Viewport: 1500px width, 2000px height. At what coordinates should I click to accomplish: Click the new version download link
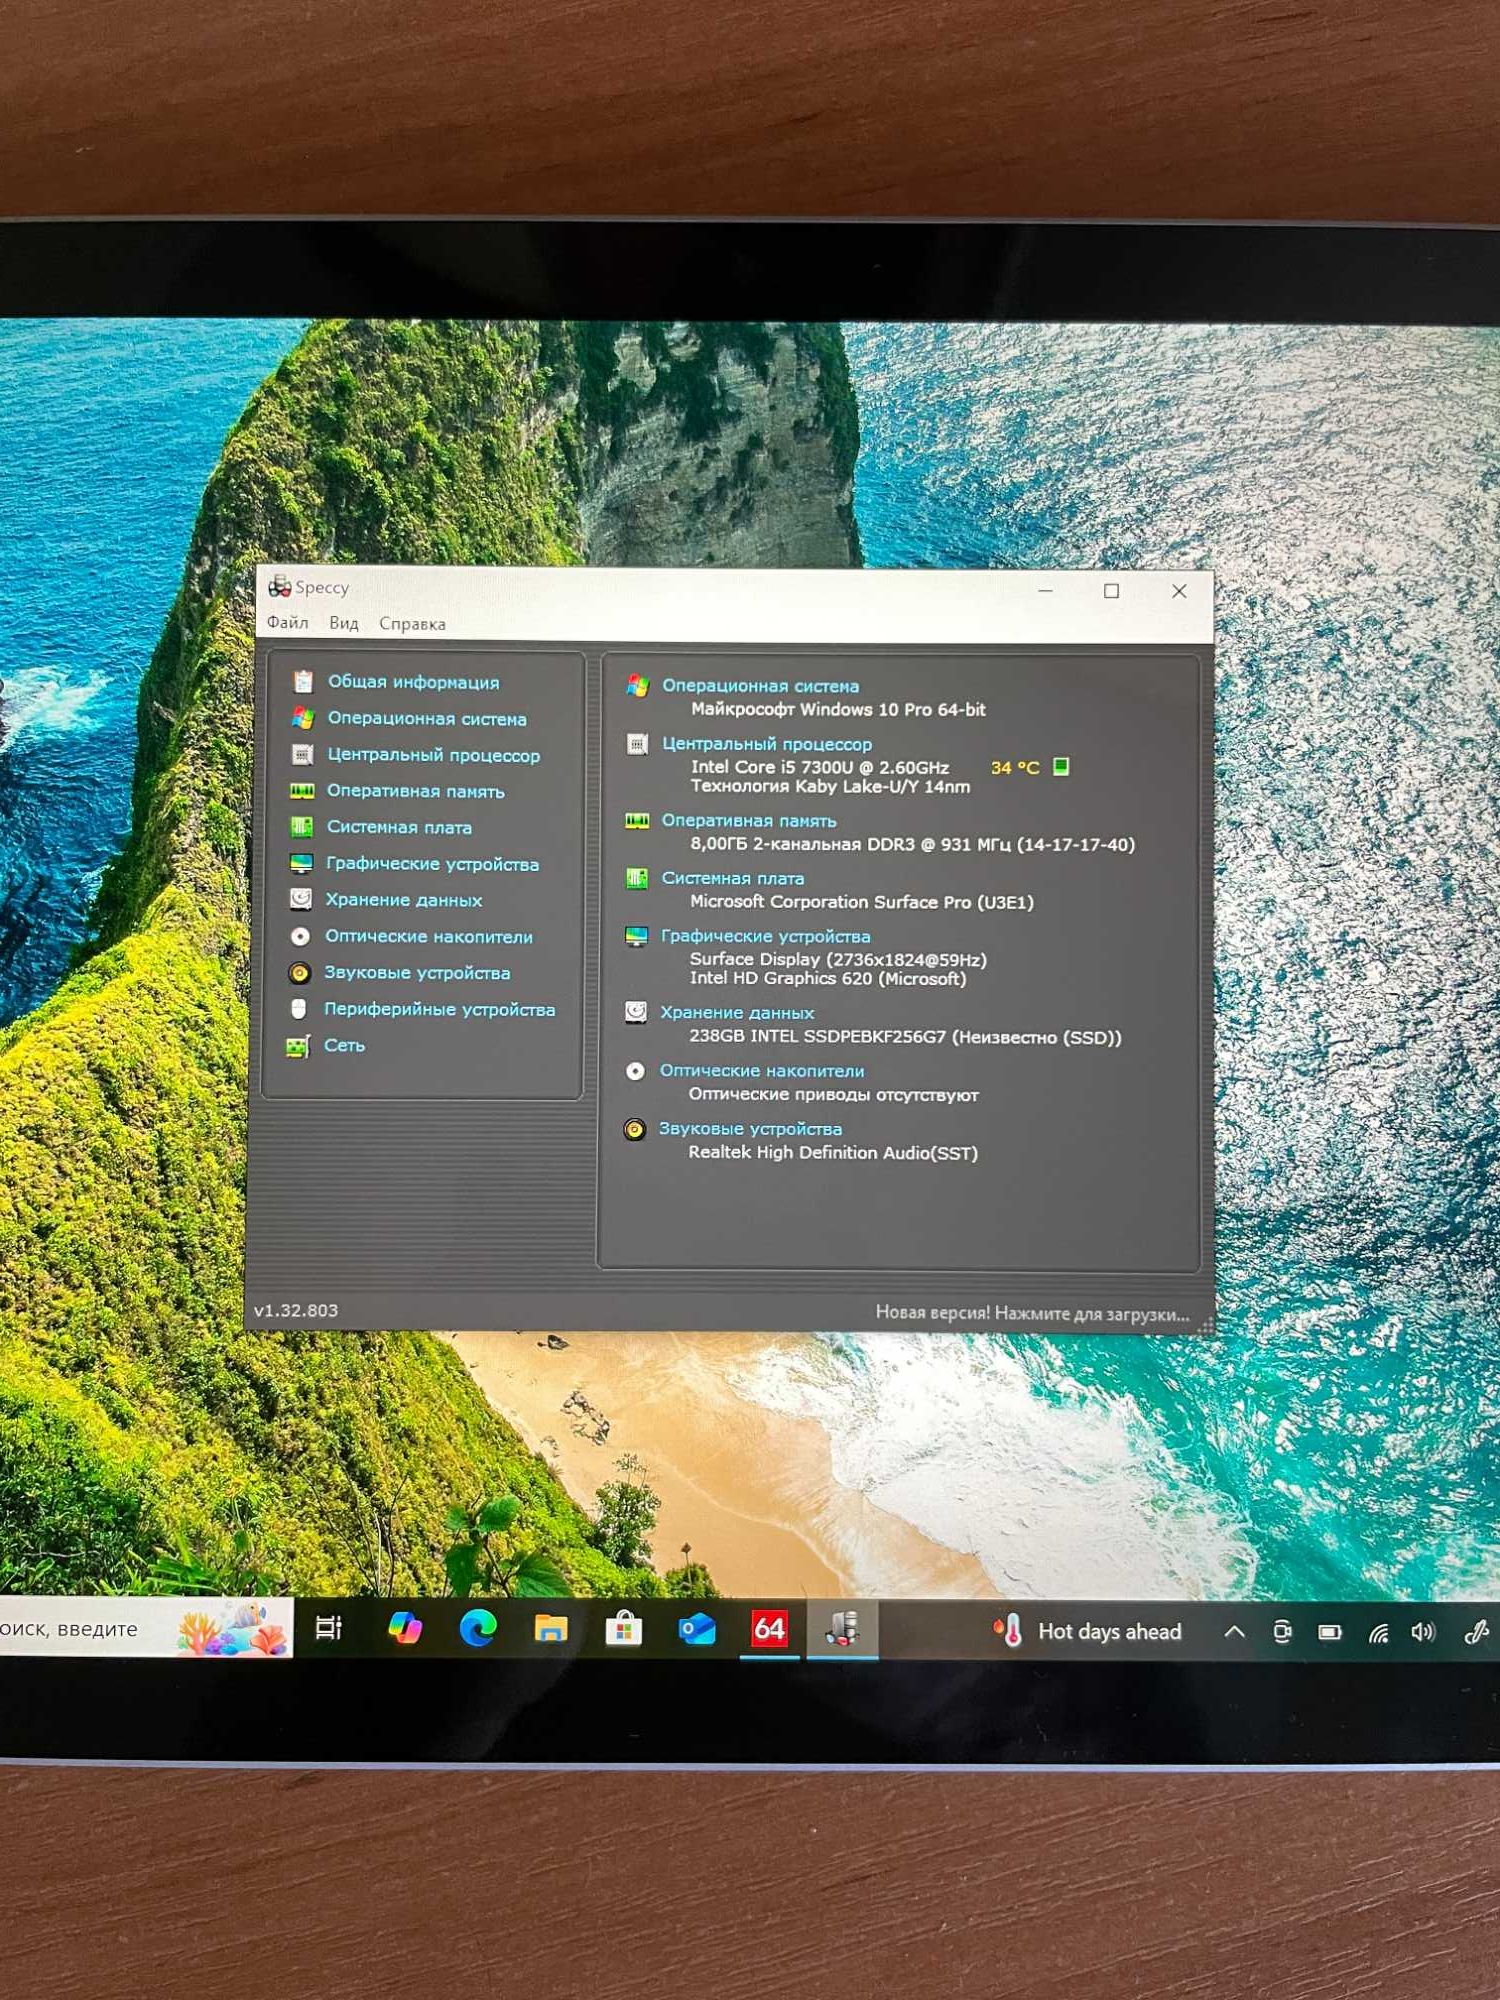click(x=1032, y=1313)
